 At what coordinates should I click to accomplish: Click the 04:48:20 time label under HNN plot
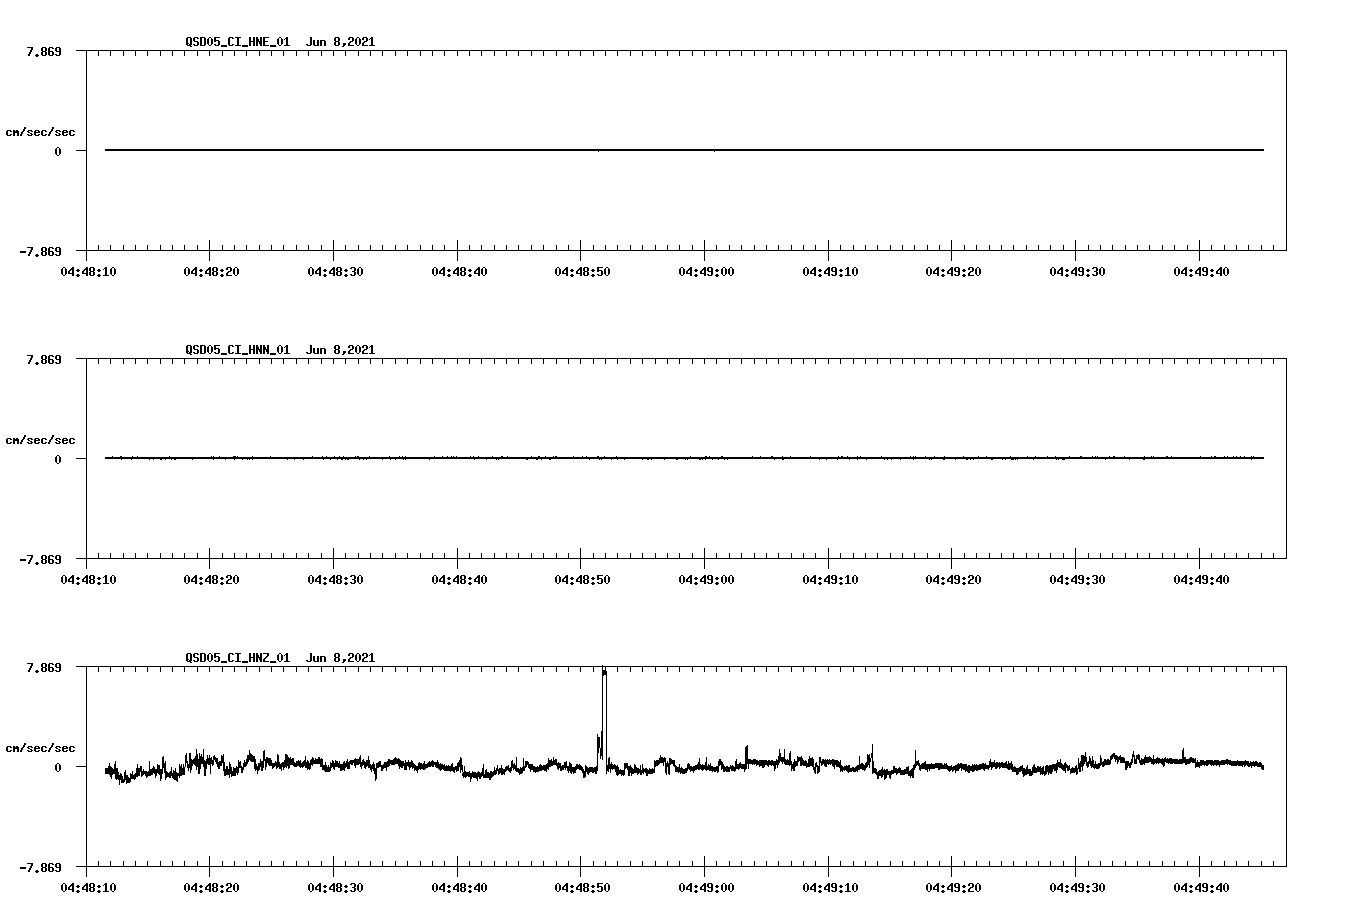tap(211, 579)
